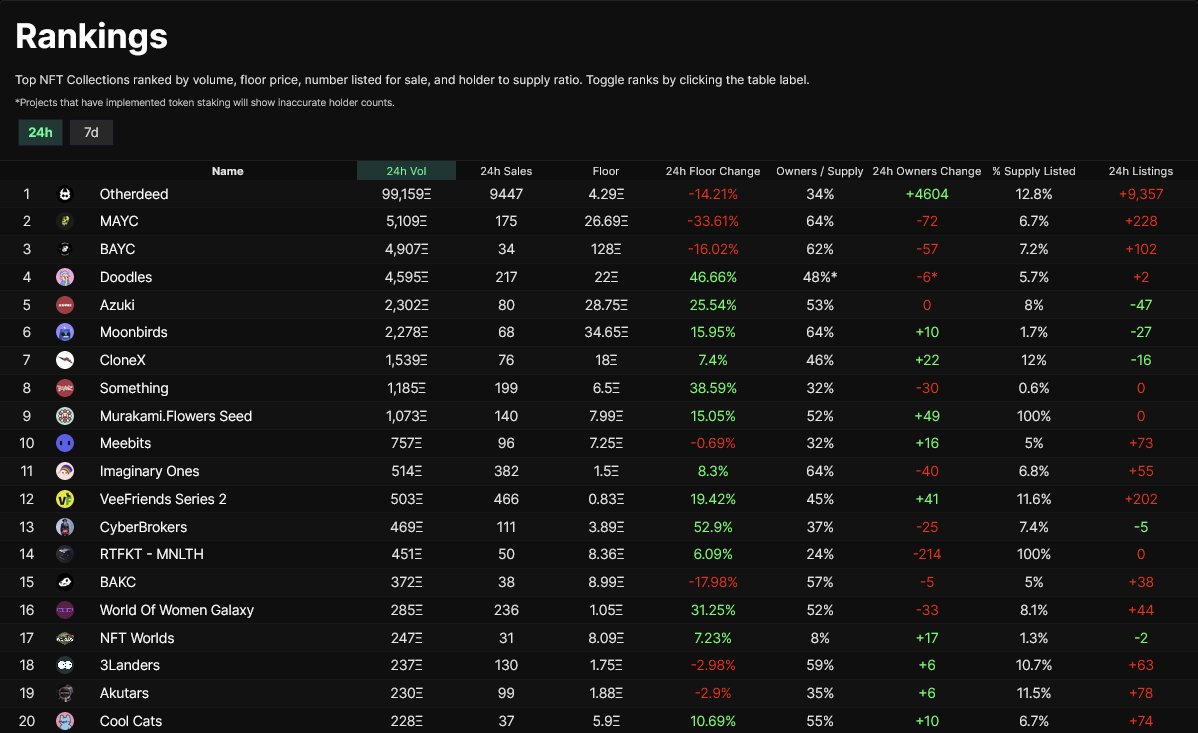Click the Akutars collection icon

click(x=65, y=693)
